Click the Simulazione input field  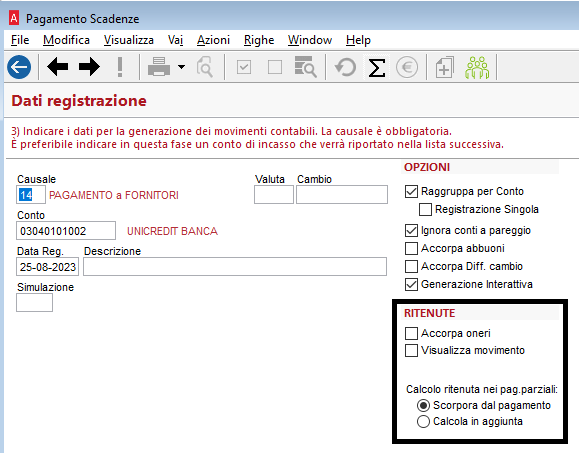point(34,303)
